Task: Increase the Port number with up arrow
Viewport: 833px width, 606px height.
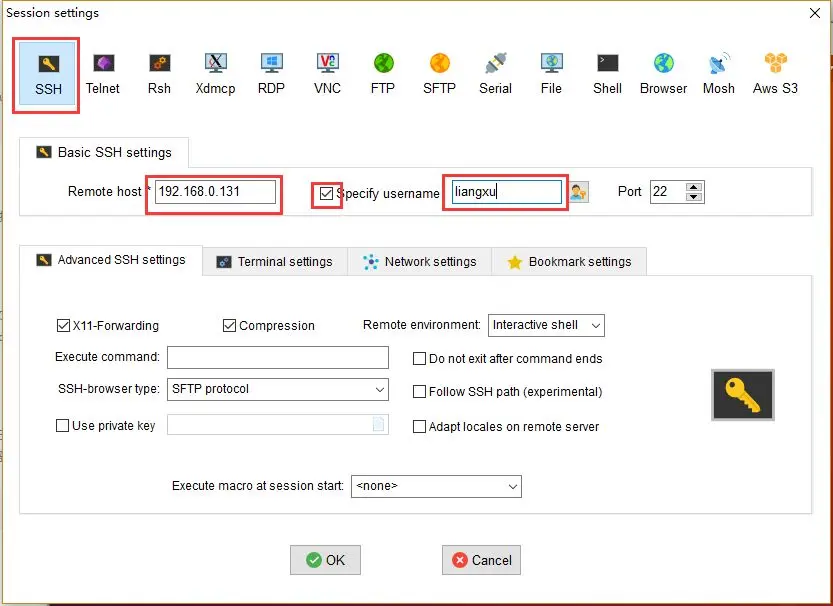Action: point(693,187)
